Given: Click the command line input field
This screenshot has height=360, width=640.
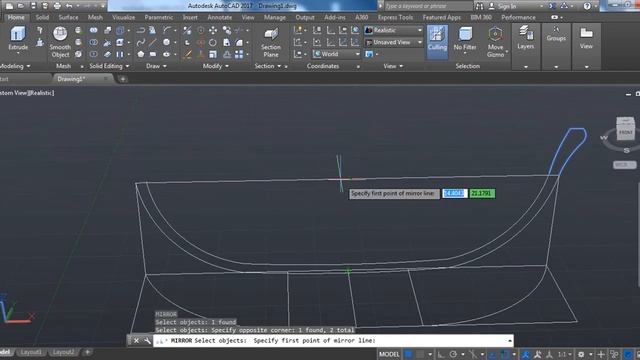Looking at the screenshot, I should (333, 340).
